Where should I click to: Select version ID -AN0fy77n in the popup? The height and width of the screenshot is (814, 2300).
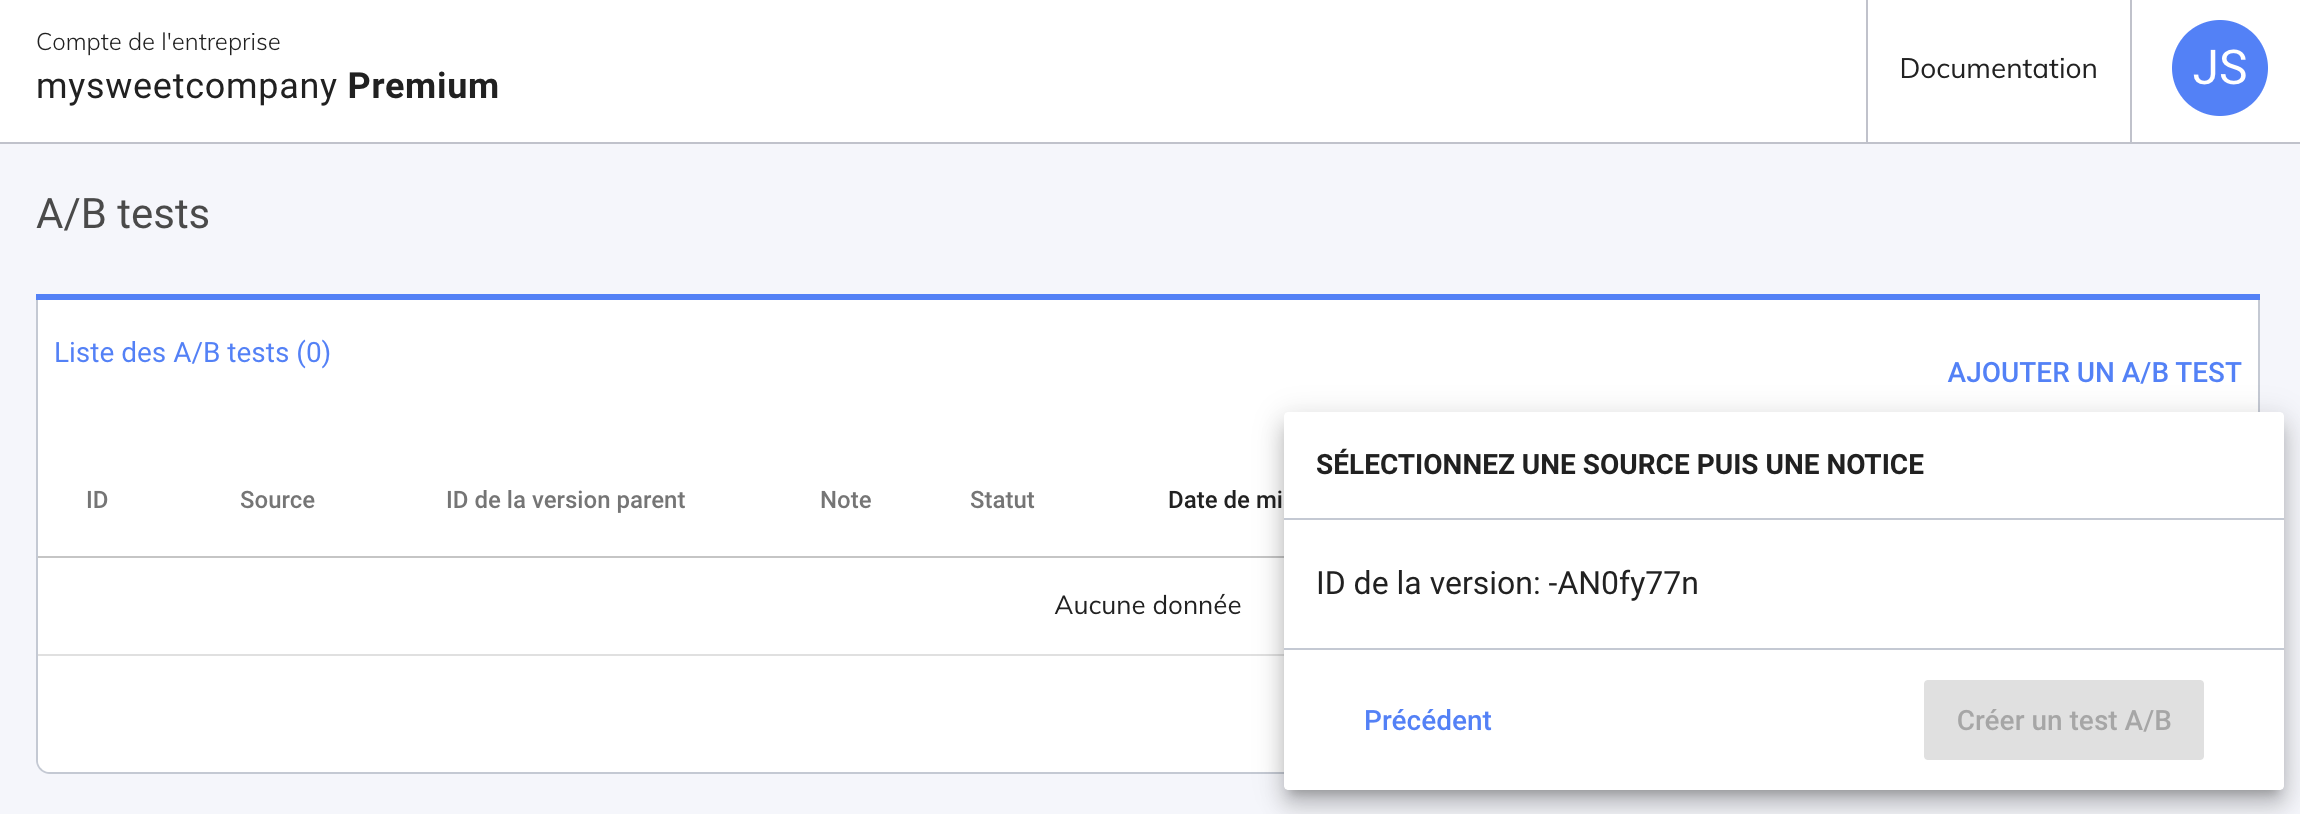[1507, 583]
